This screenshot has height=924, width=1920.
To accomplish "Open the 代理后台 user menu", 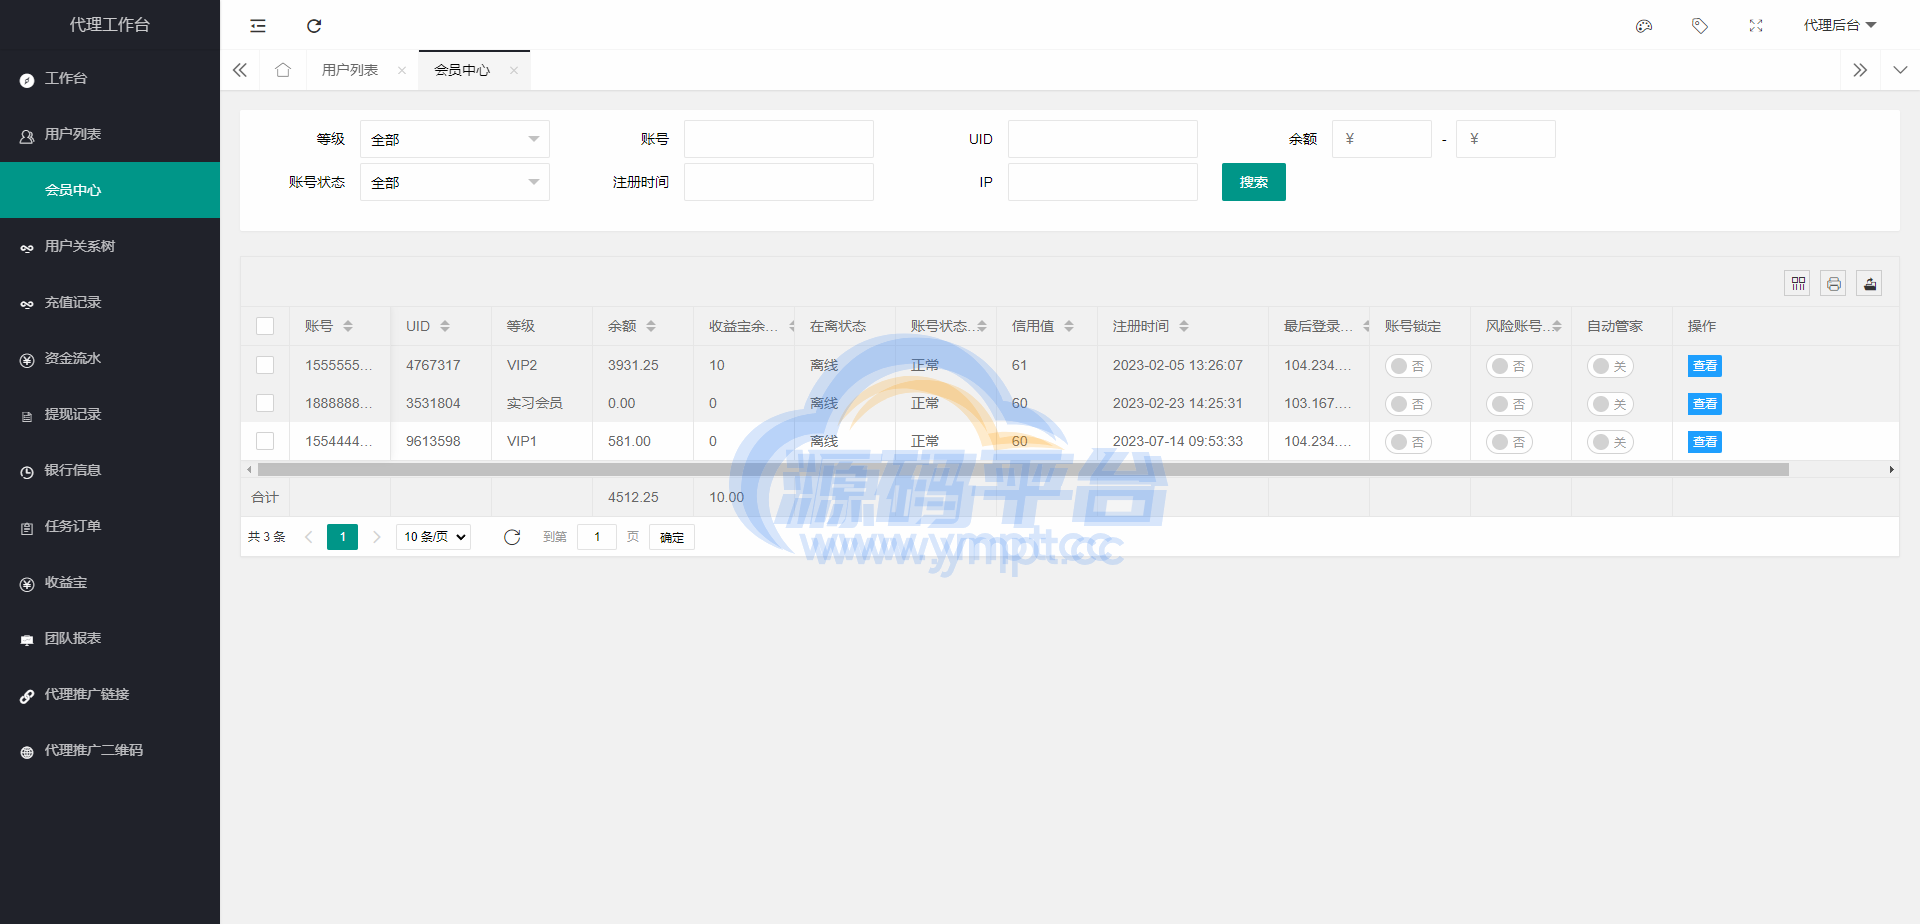I will tap(1840, 26).
